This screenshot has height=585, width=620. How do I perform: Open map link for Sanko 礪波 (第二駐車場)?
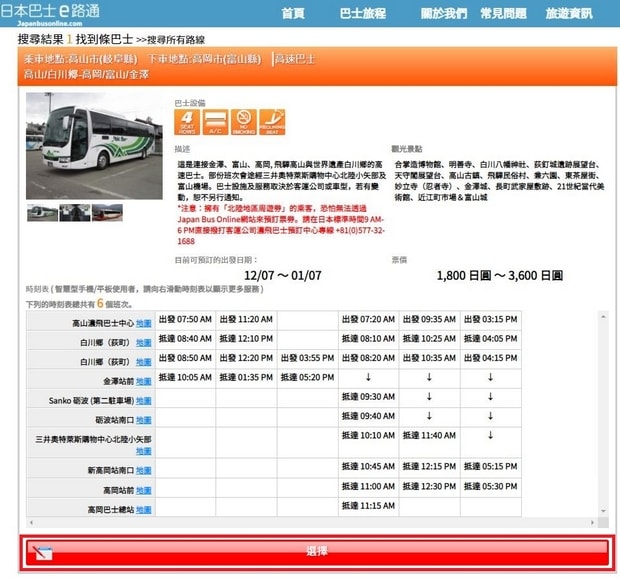(x=144, y=401)
